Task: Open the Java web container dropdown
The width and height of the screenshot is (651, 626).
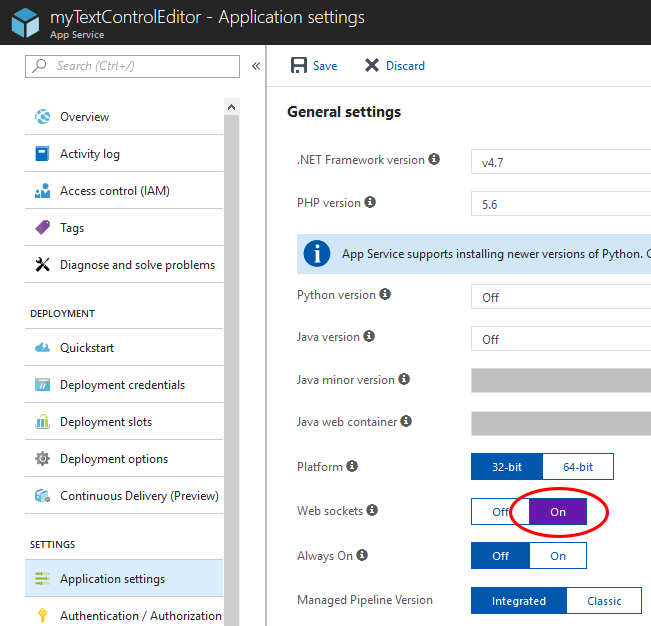Action: pyautogui.click(x=561, y=423)
